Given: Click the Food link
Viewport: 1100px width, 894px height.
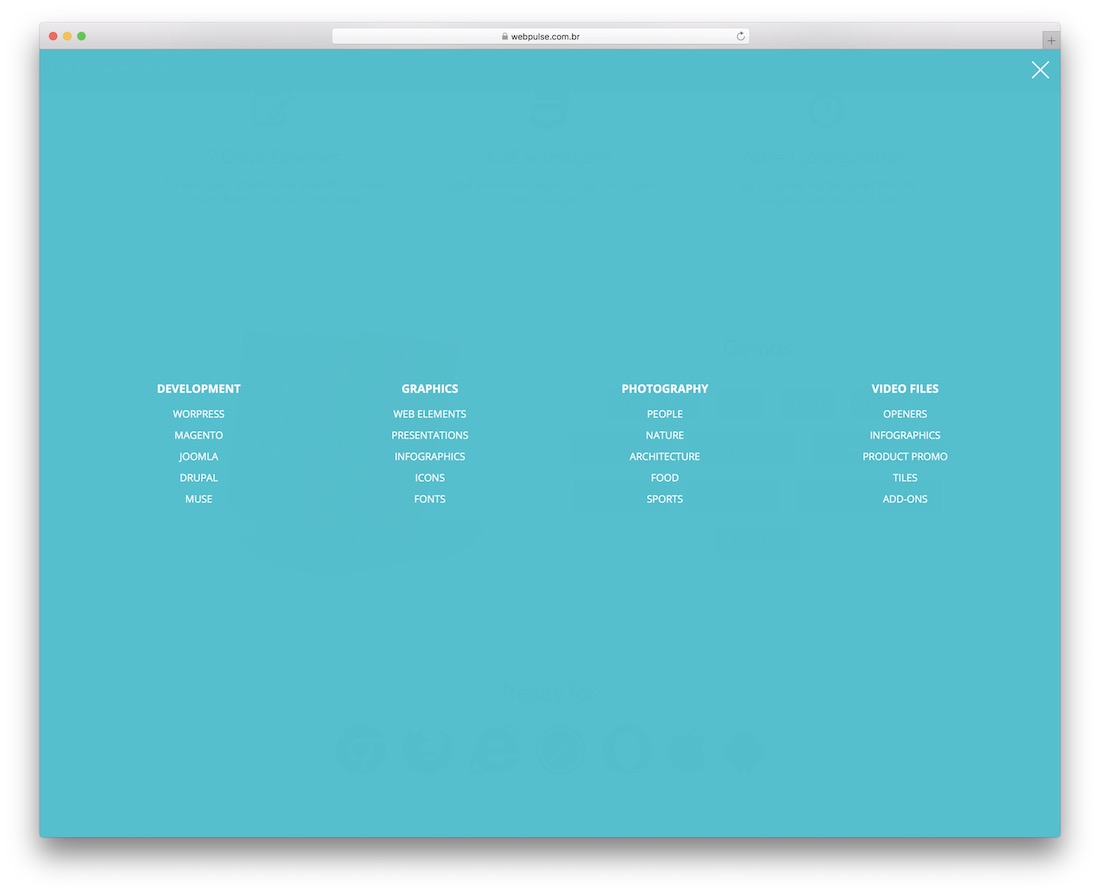Looking at the screenshot, I should (664, 477).
